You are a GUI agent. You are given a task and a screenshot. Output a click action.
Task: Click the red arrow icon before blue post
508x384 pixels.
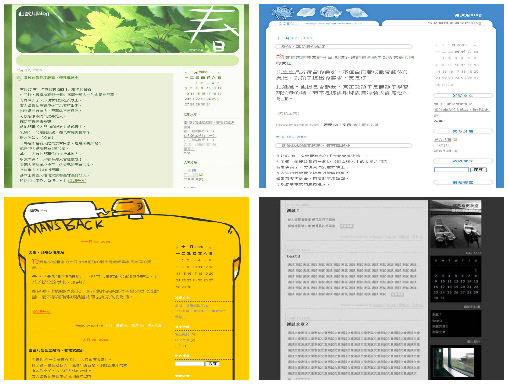(x=279, y=57)
